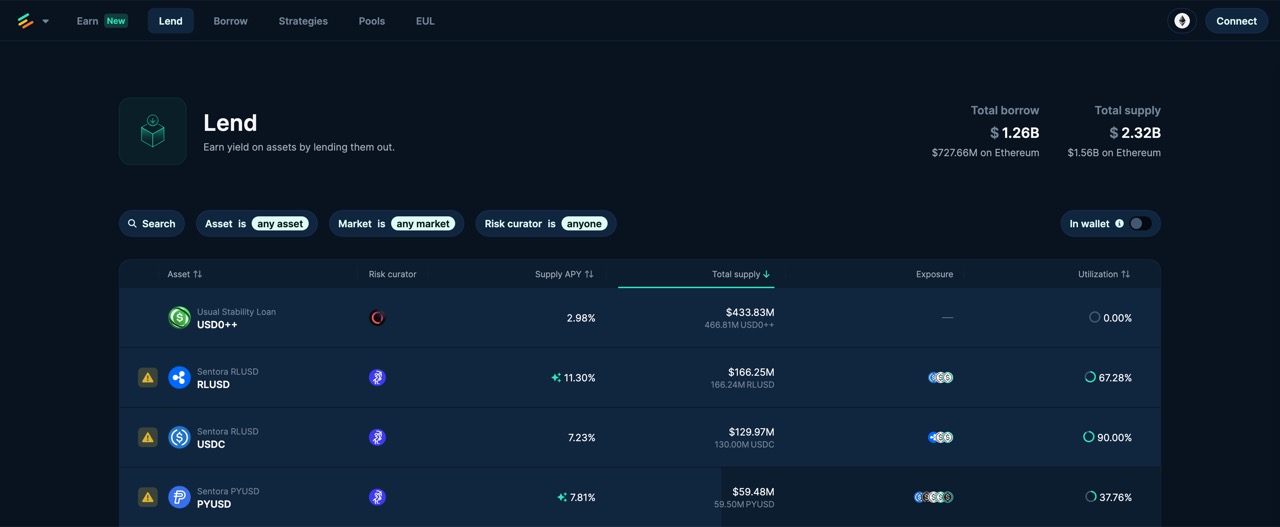The width and height of the screenshot is (1280, 527).
Task: Sort by Supply APY column
Action: pos(564,274)
